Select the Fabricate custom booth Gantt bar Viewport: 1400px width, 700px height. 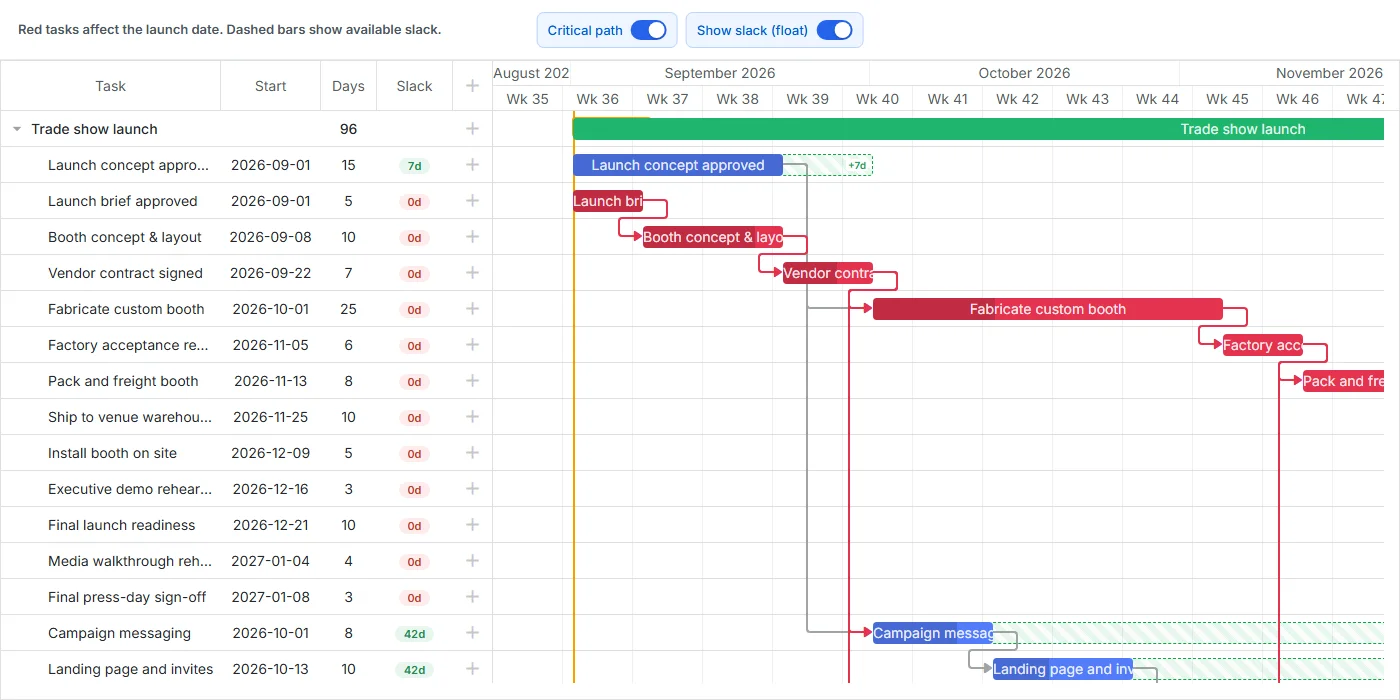click(1048, 309)
